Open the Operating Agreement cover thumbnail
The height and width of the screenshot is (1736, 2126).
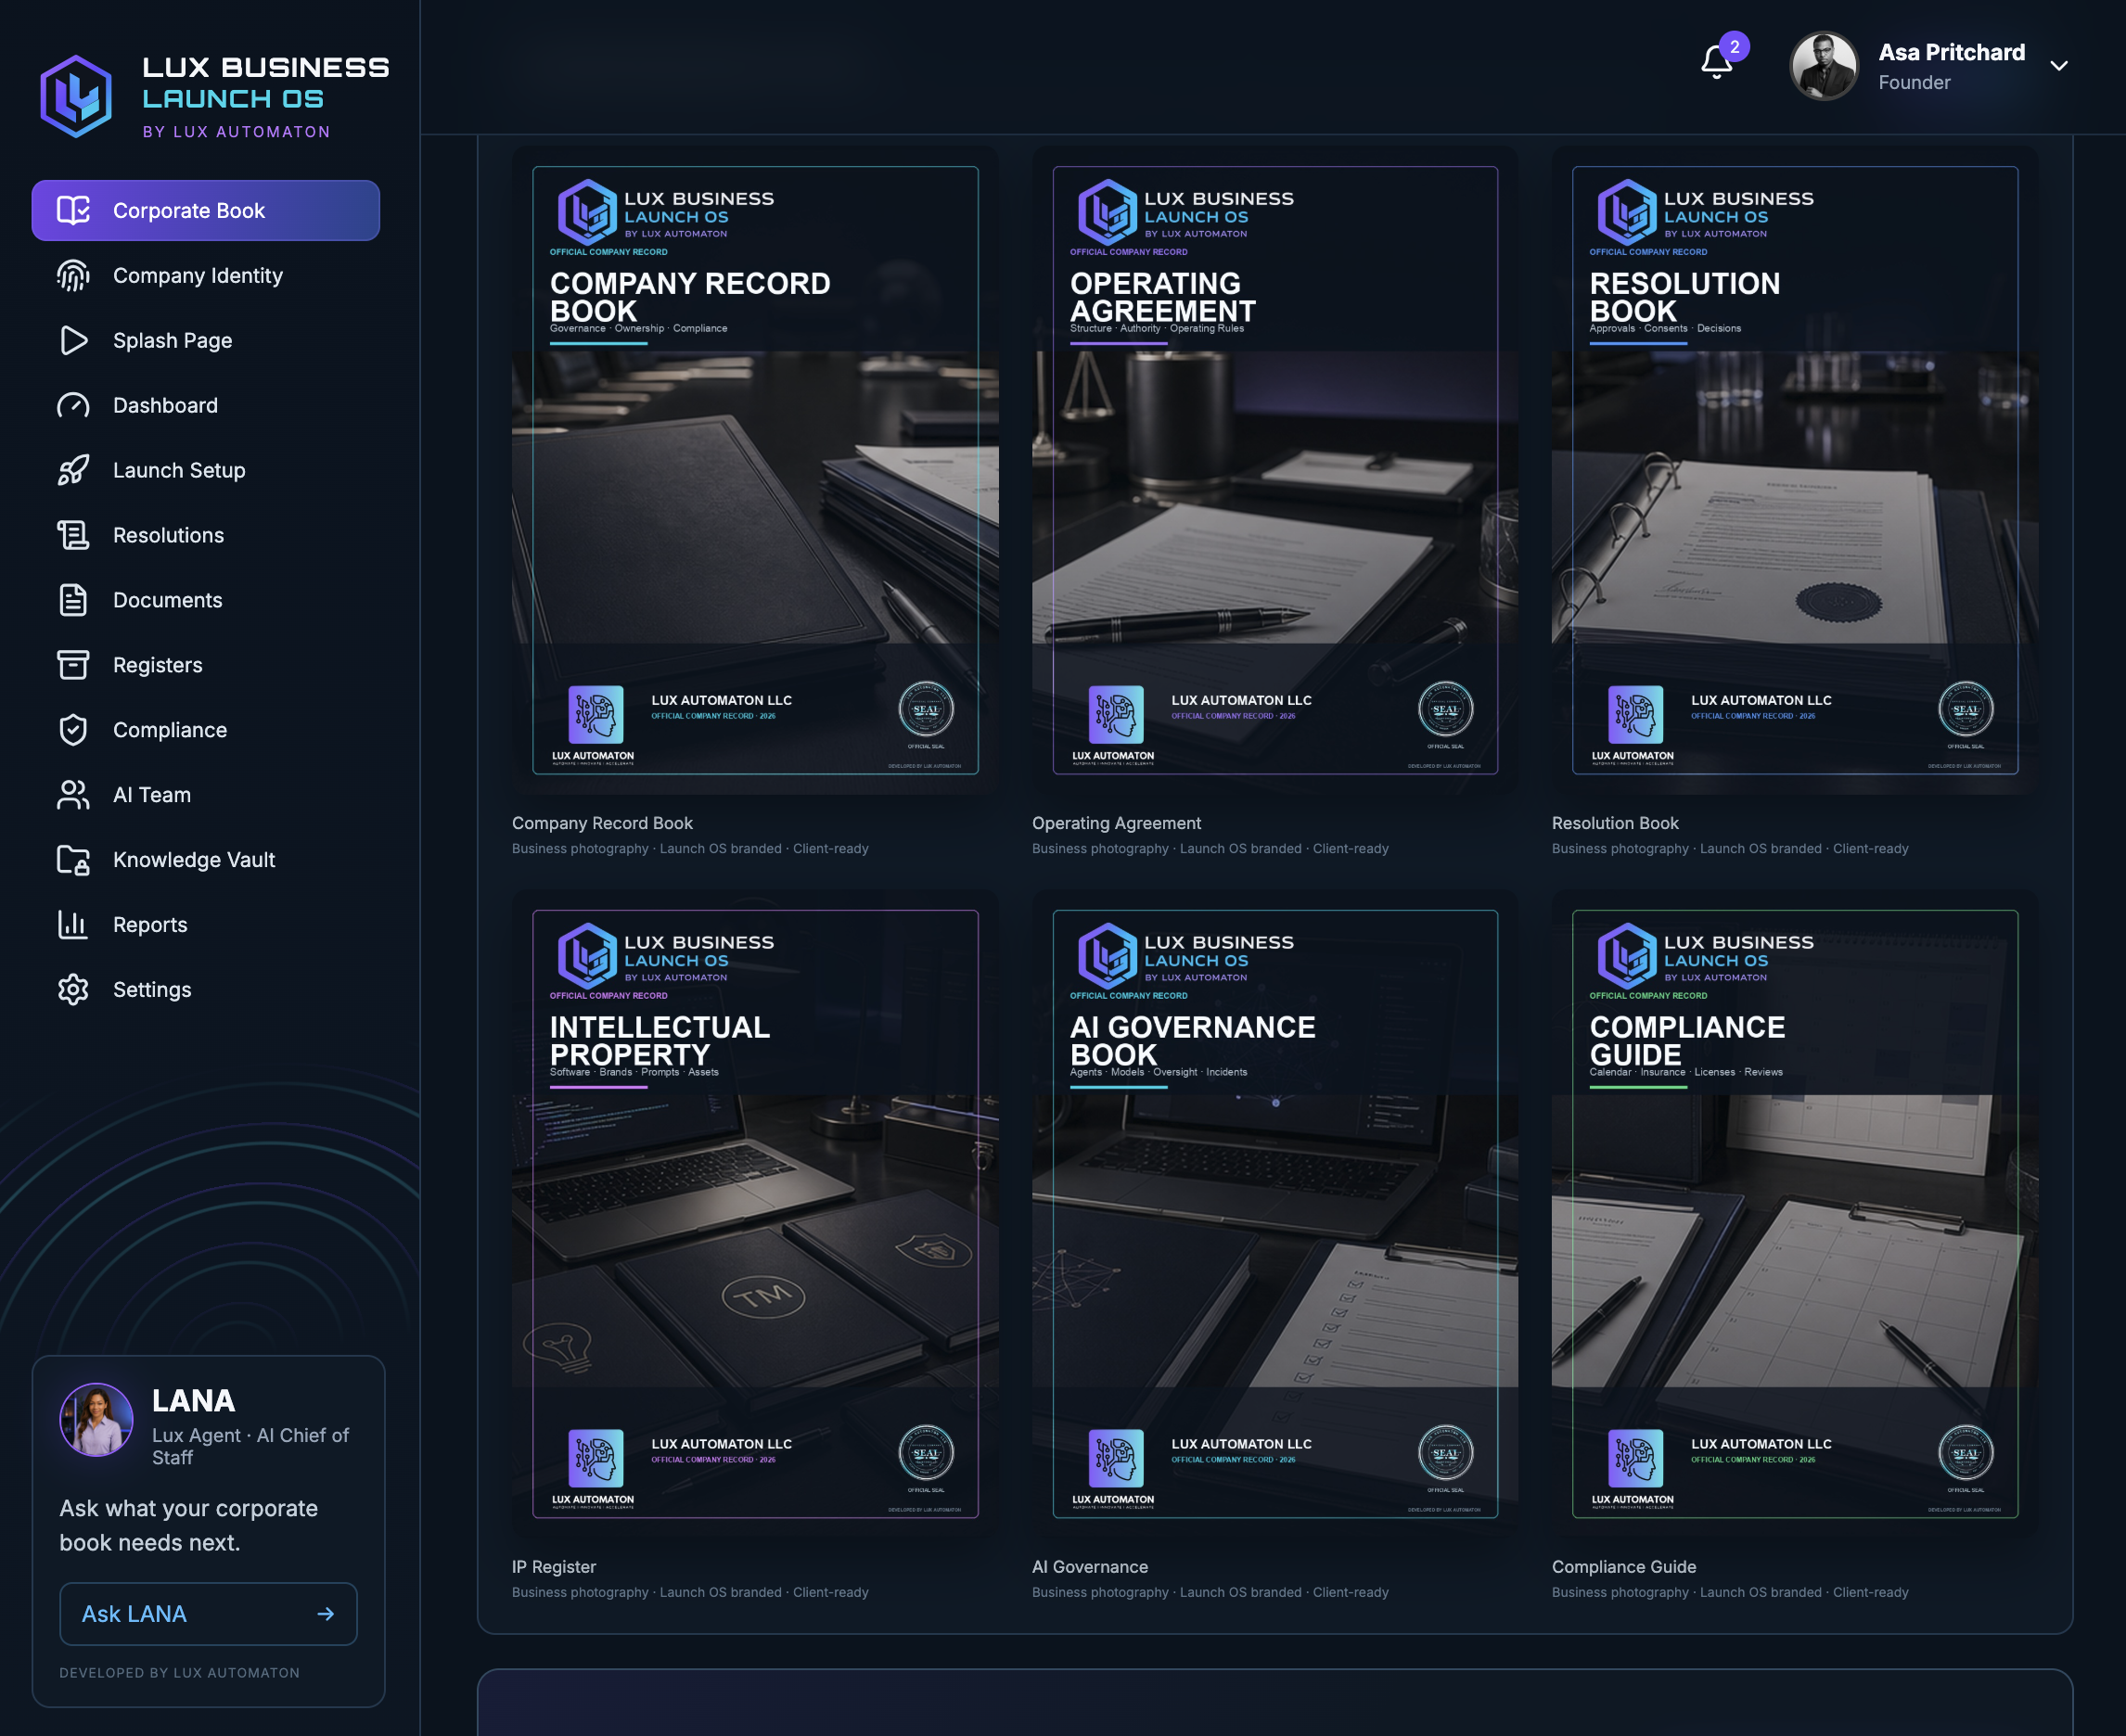1275,470
